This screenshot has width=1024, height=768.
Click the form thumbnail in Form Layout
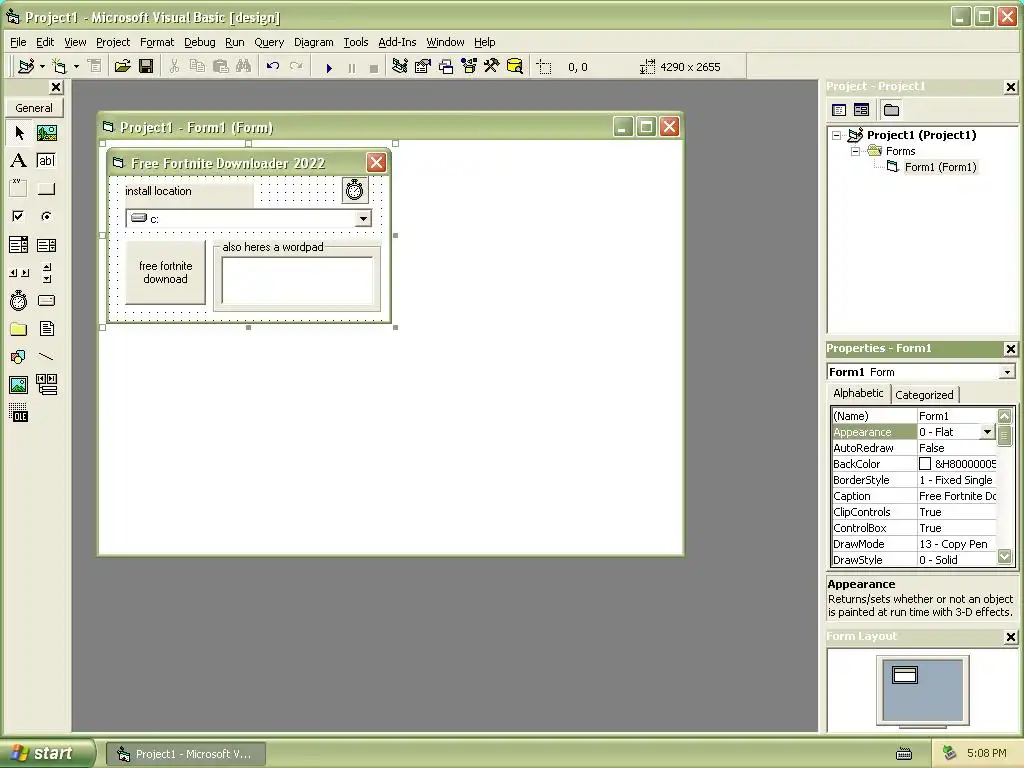(904, 675)
